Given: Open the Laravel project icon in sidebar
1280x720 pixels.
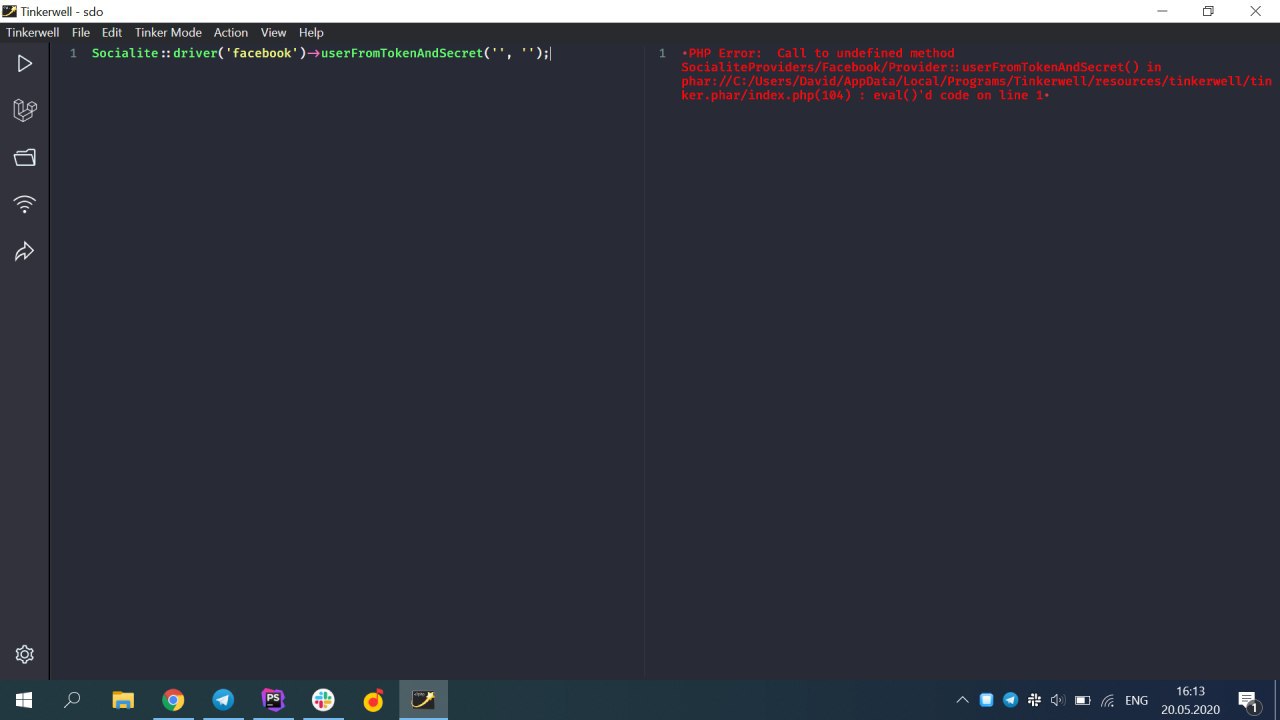Looking at the screenshot, I should 24,110.
